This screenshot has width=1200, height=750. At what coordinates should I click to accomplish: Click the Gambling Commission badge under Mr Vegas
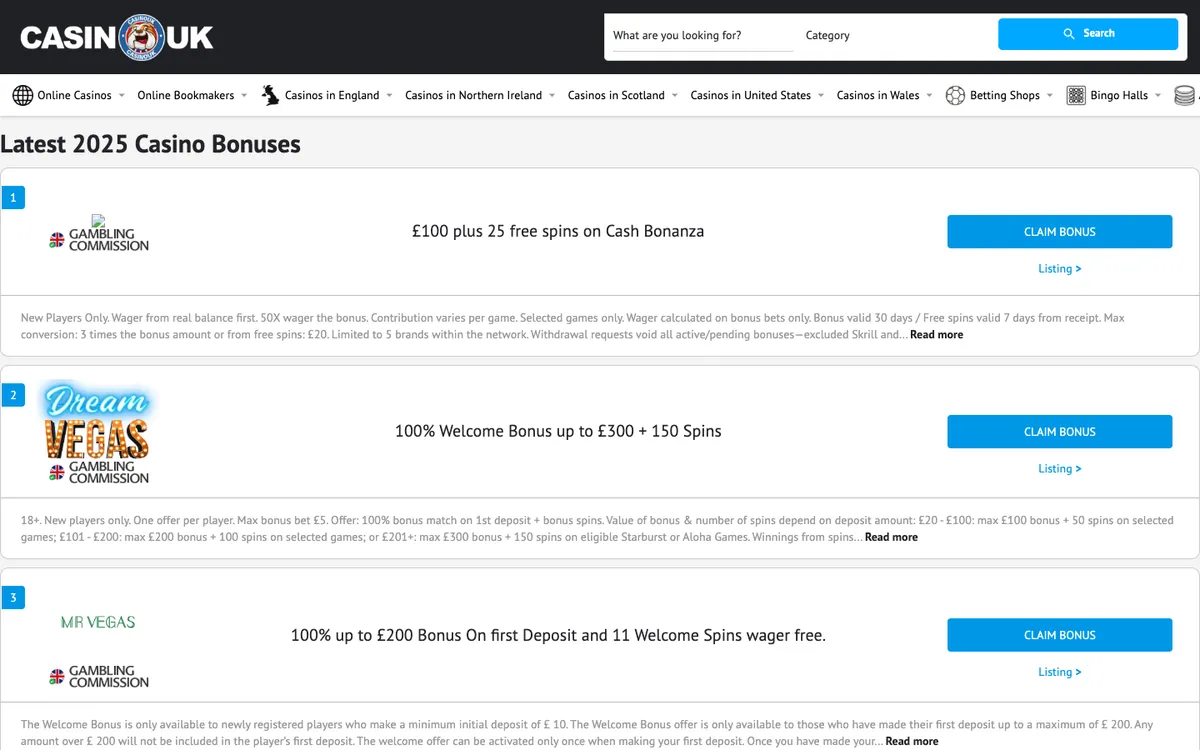point(99,676)
